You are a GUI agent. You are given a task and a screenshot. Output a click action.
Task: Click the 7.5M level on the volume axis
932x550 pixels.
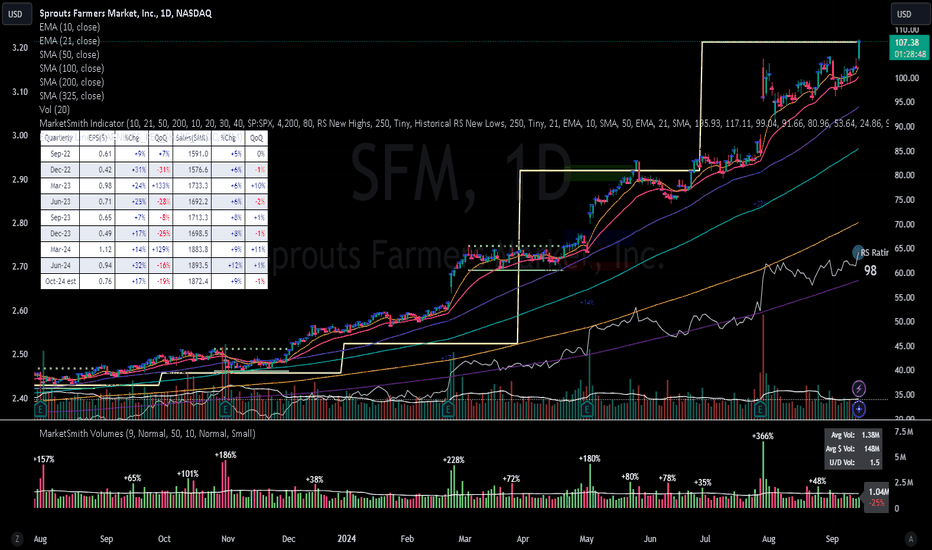click(x=903, y=432)
